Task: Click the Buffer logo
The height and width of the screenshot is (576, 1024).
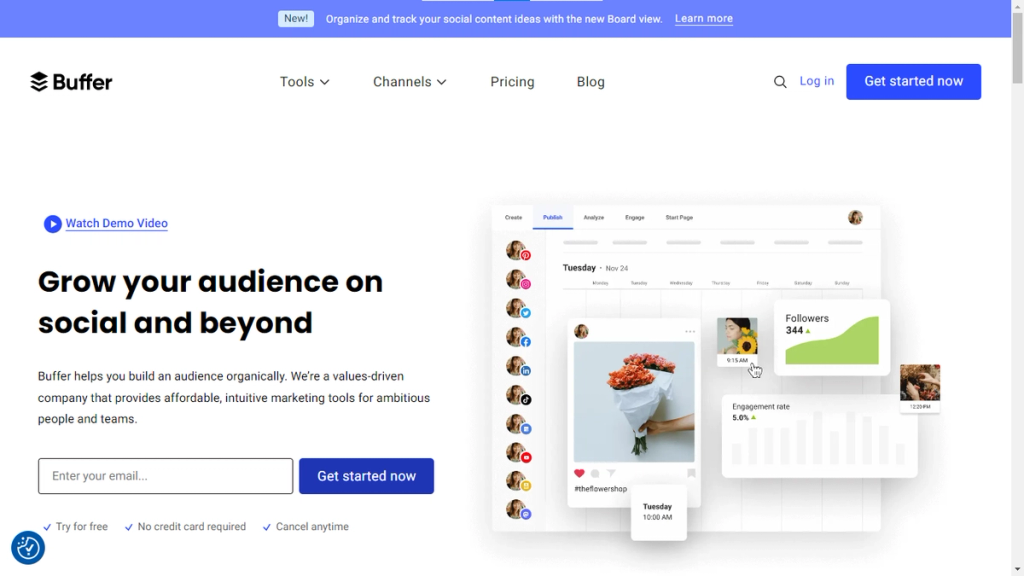Action: click(x=71, y=82)
